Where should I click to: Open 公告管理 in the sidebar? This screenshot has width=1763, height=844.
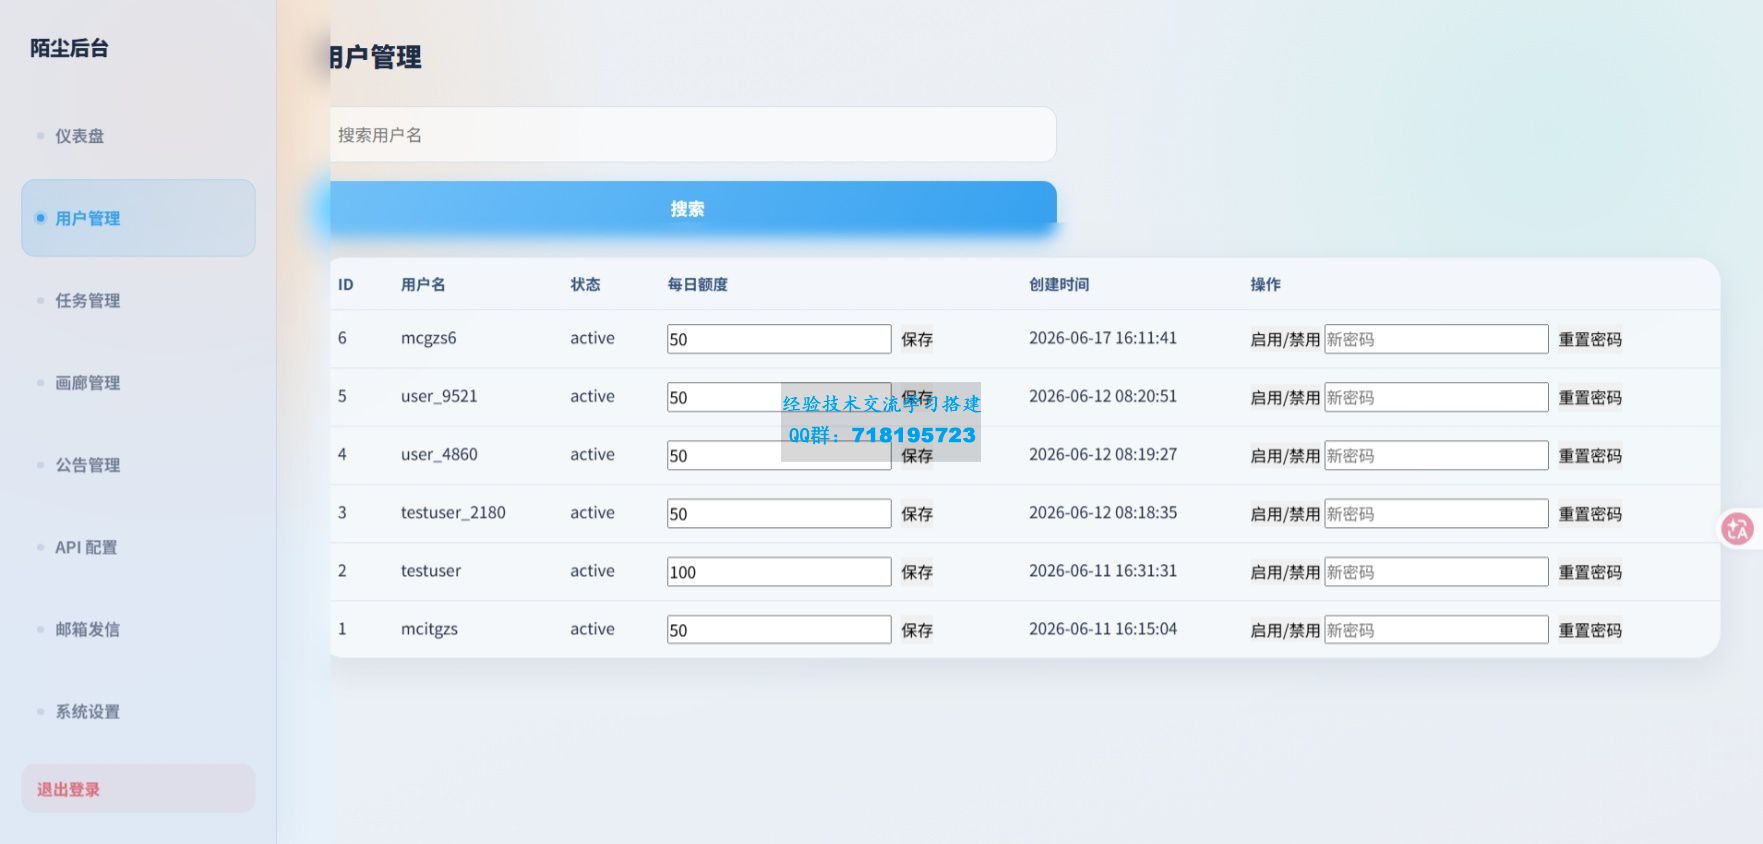point(138,464)
